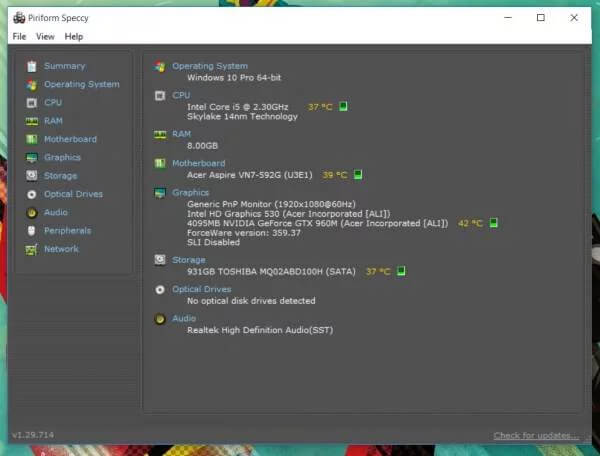600x456 pixels.
Task: Select Storage in the sidebar
Action: point(60,176)
